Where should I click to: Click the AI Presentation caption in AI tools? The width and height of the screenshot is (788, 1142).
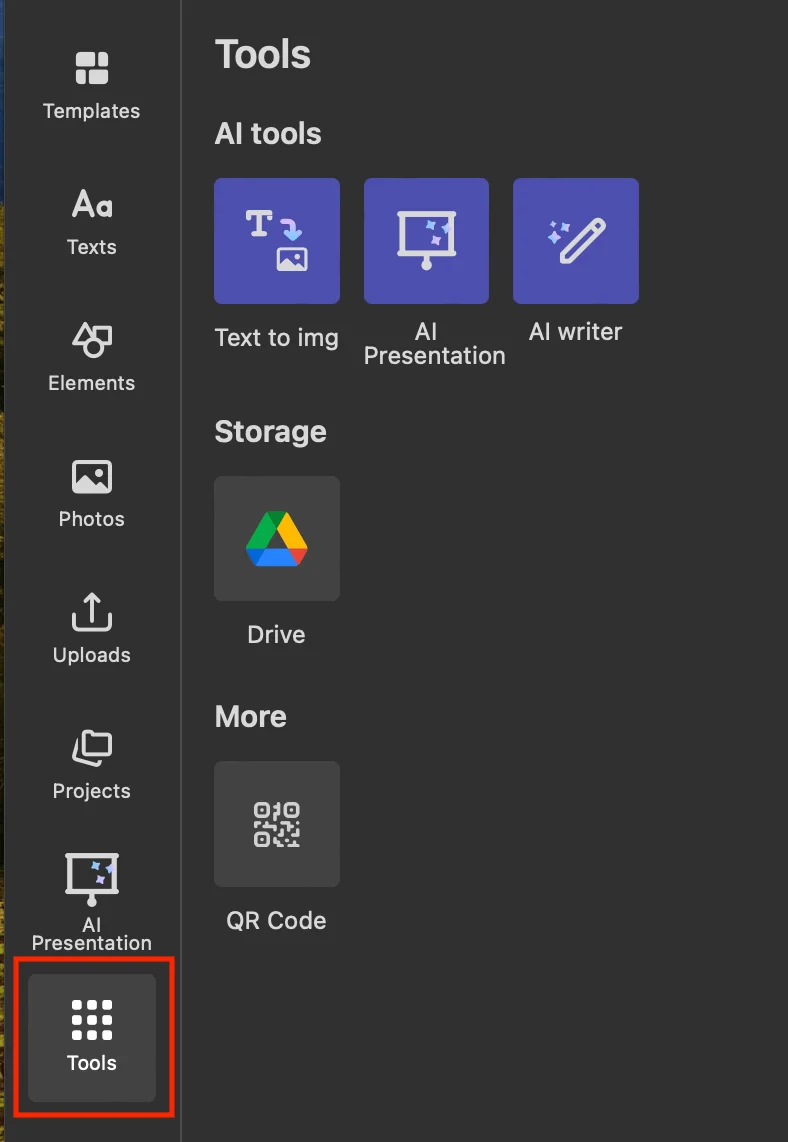pos(434,344)
